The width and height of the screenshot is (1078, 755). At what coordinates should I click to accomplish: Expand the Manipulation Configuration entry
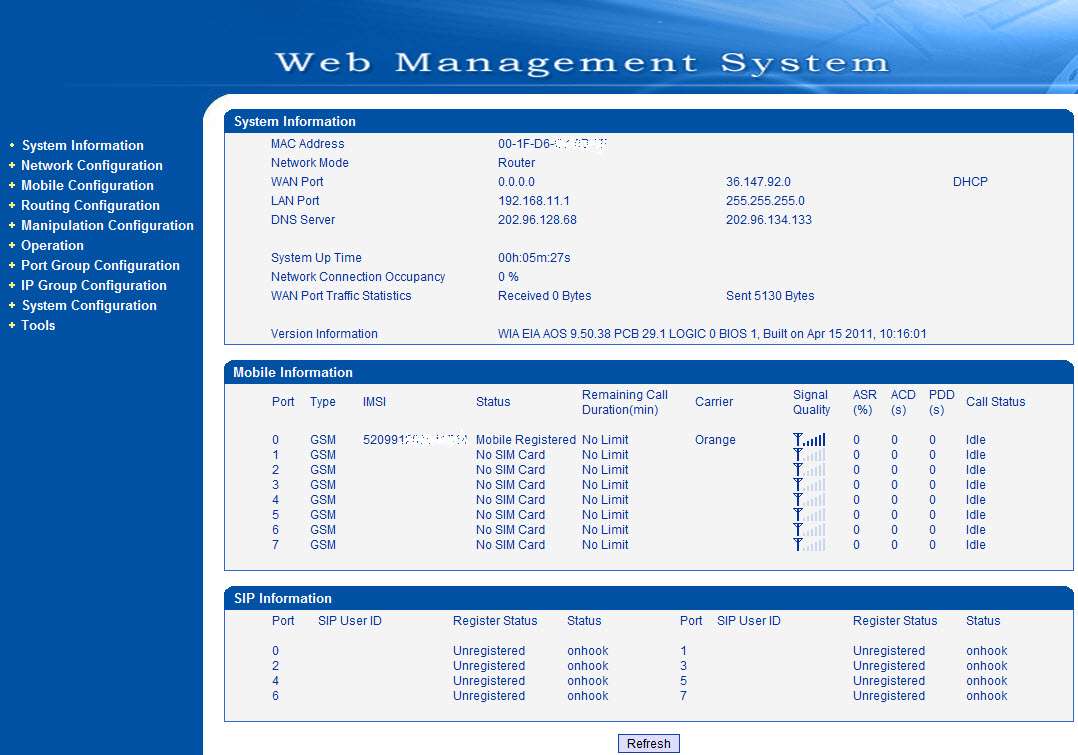click(107, 225)
